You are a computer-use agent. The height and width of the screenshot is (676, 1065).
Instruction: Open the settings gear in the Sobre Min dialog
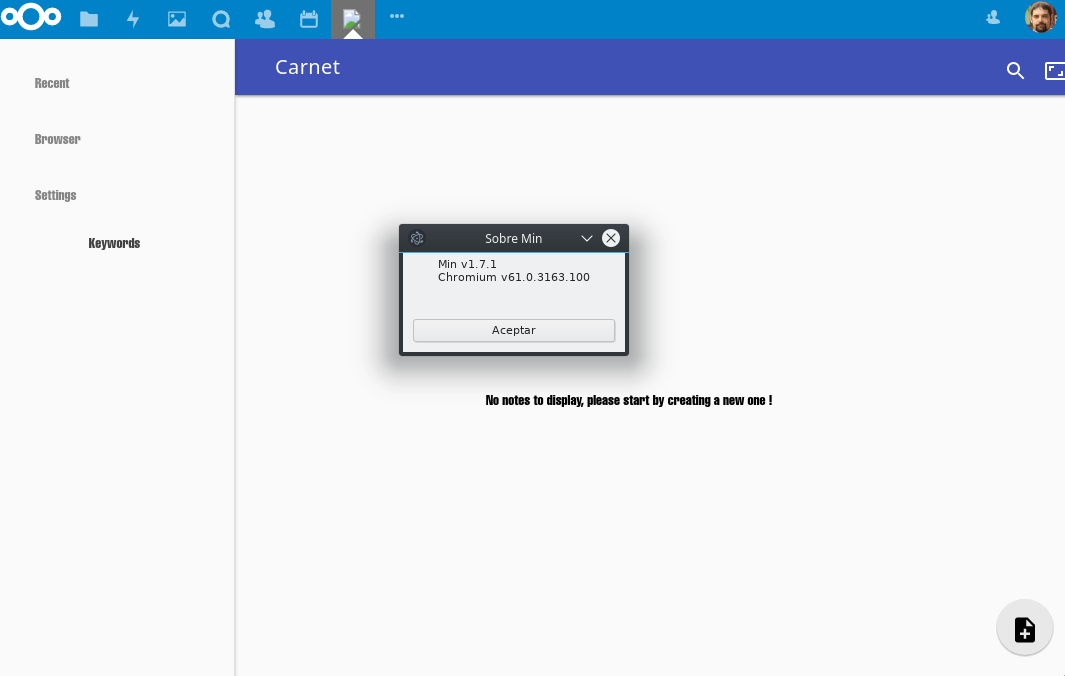point(417,238)
